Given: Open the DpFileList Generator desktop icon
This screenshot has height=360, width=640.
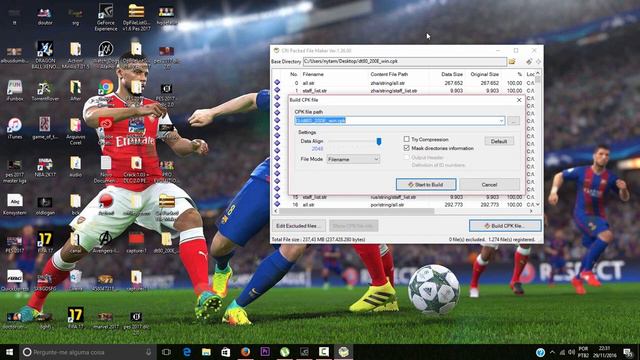Looking at the screenshot, I should pos(136,18).
